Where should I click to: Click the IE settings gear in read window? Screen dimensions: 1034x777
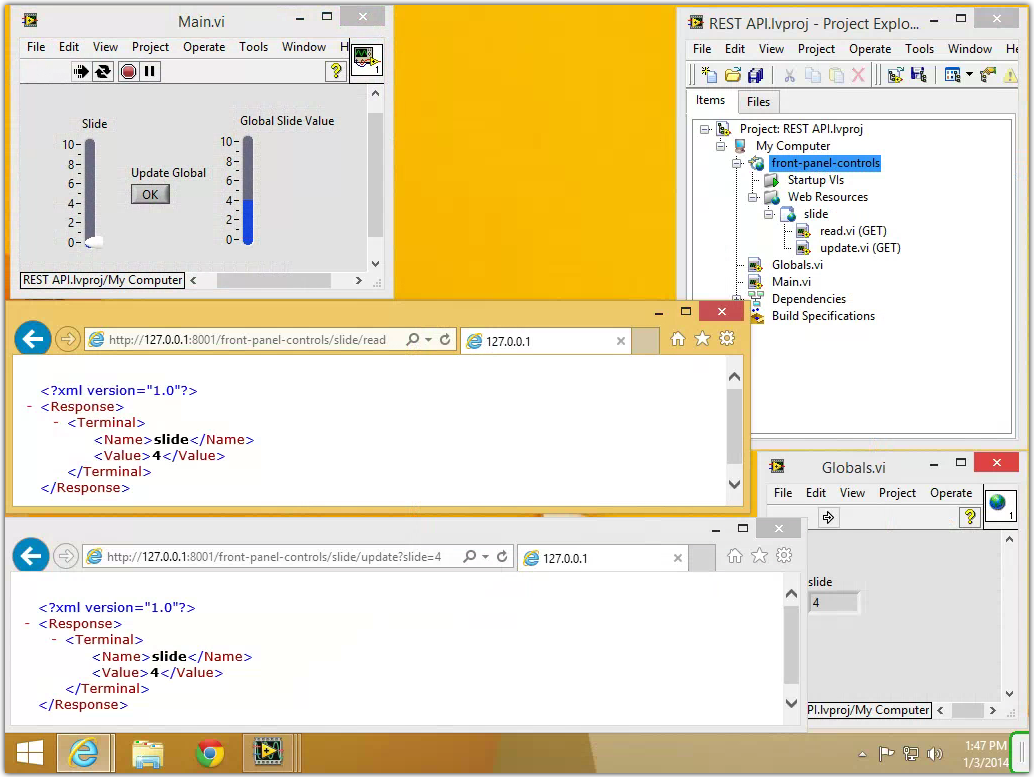click(x=727, y=339)
